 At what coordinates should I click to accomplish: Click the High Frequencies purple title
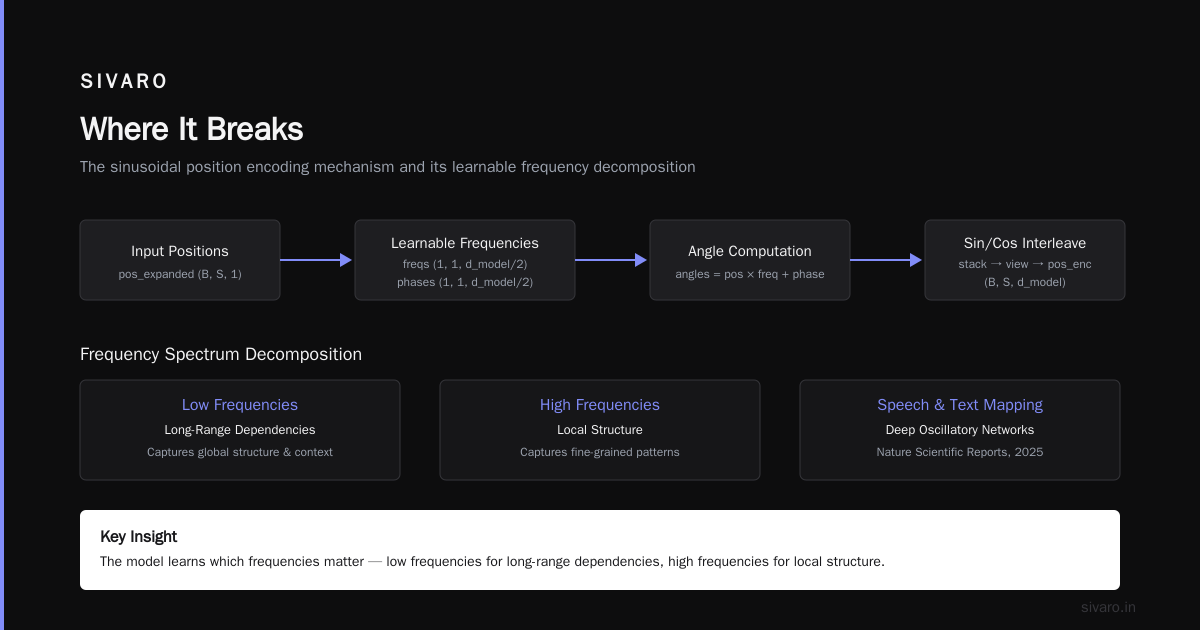coord(600,405)
